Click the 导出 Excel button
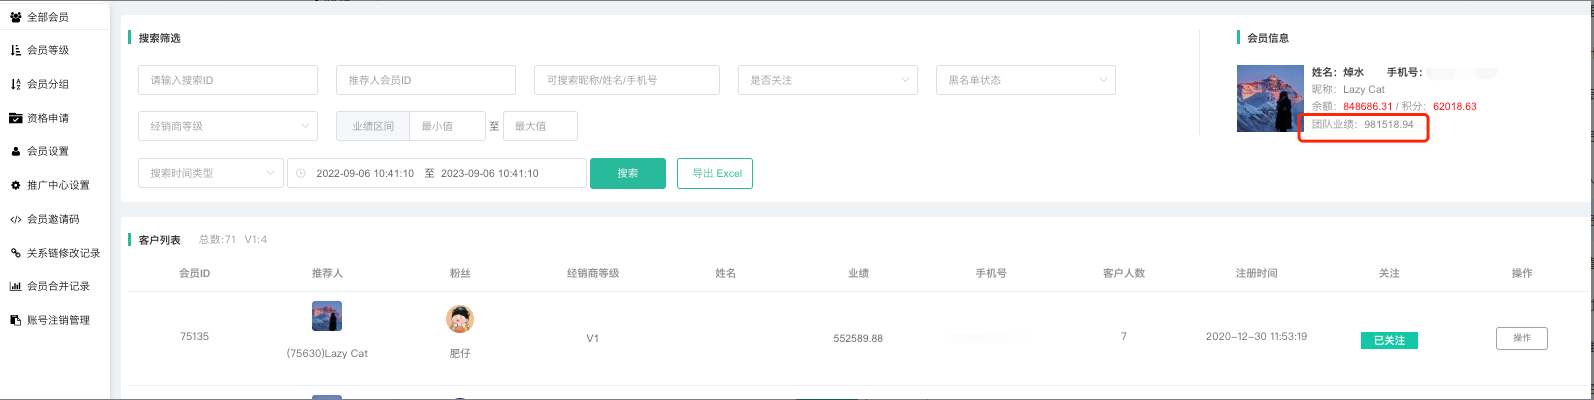Viewport: 1594px width, 400px height. [715, 173]
